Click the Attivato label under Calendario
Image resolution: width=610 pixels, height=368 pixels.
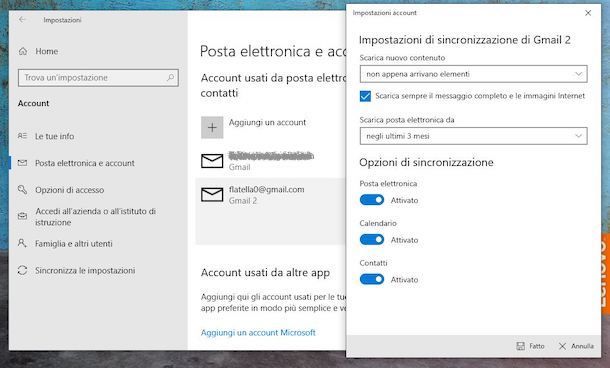pyautogui.click(x=405, y=240)
